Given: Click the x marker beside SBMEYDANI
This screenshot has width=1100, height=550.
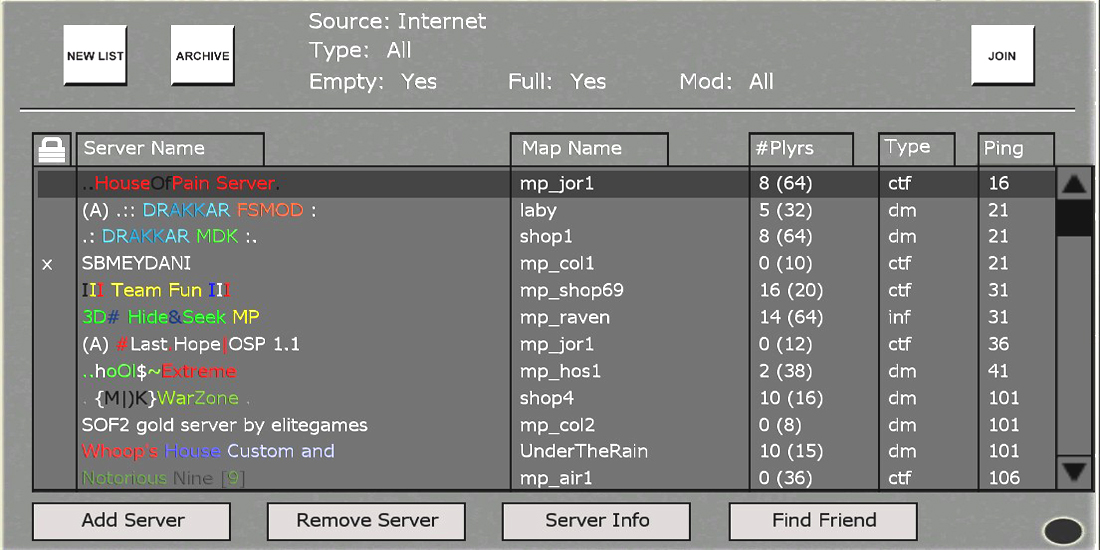Looking at the screenshot, I should pyautogui.click(x=47, y=264).
